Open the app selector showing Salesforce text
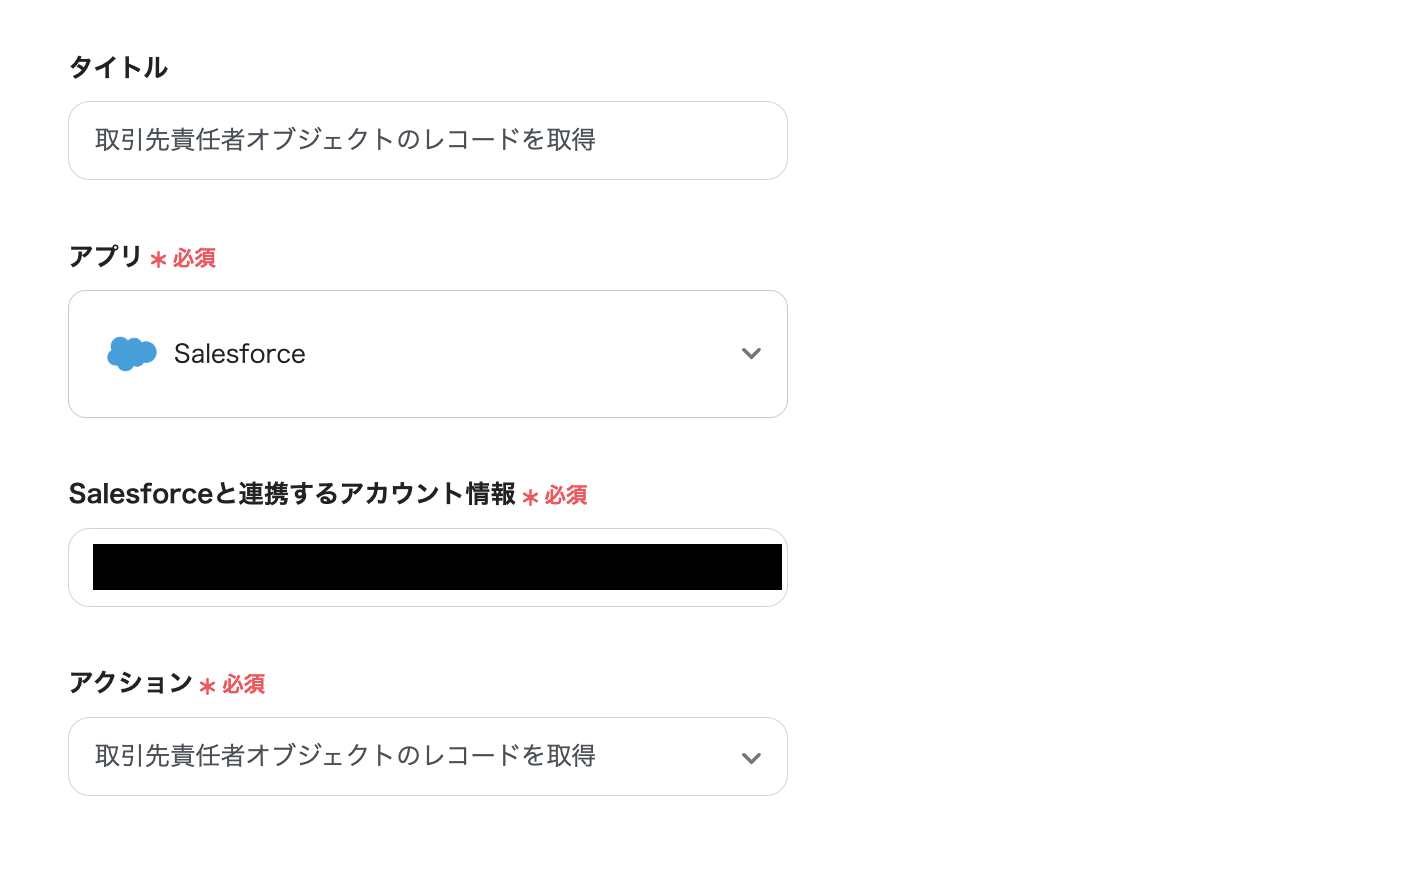Screen dimensions: 1416x876 point(240,354)
